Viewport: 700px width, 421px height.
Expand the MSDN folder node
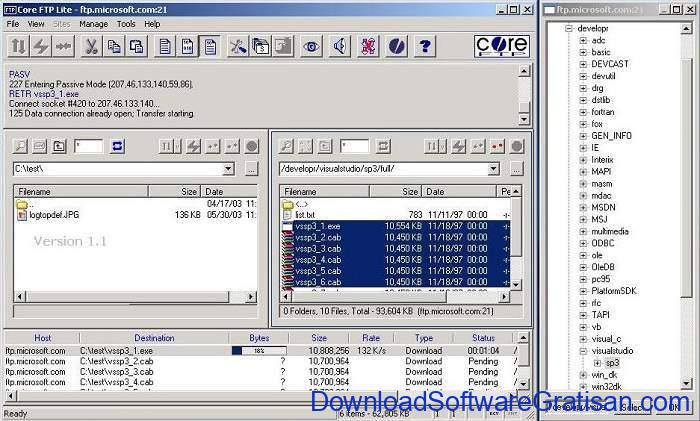pos(583,208)
